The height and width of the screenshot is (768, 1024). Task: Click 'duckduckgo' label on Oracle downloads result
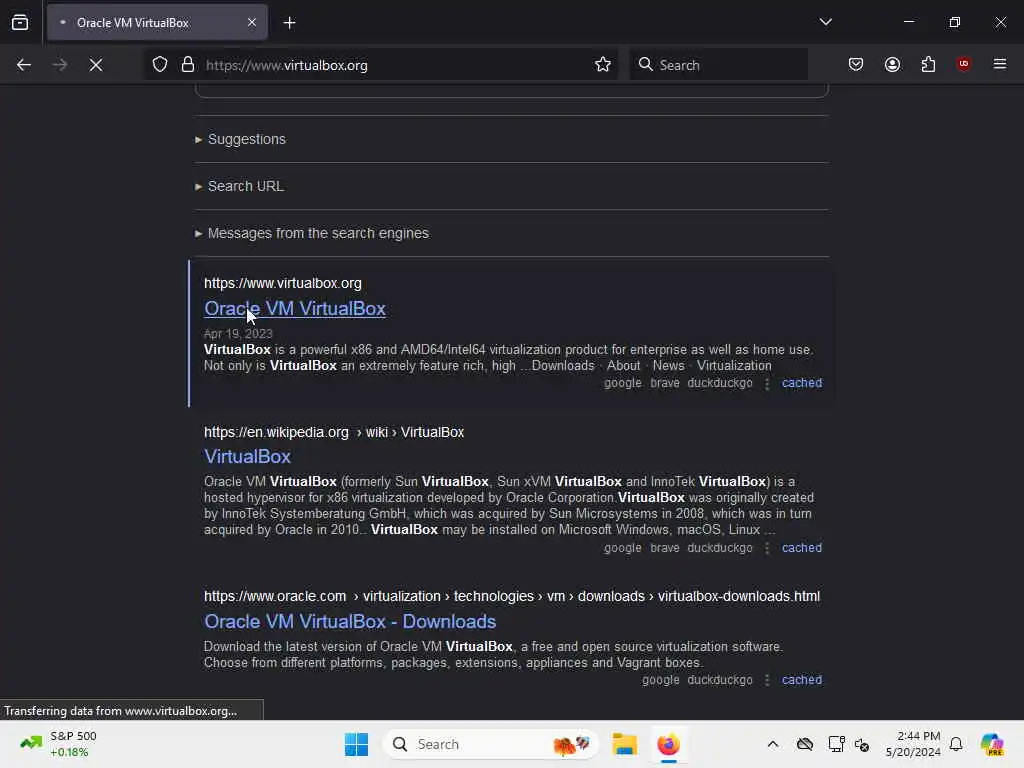pos(720,680)
